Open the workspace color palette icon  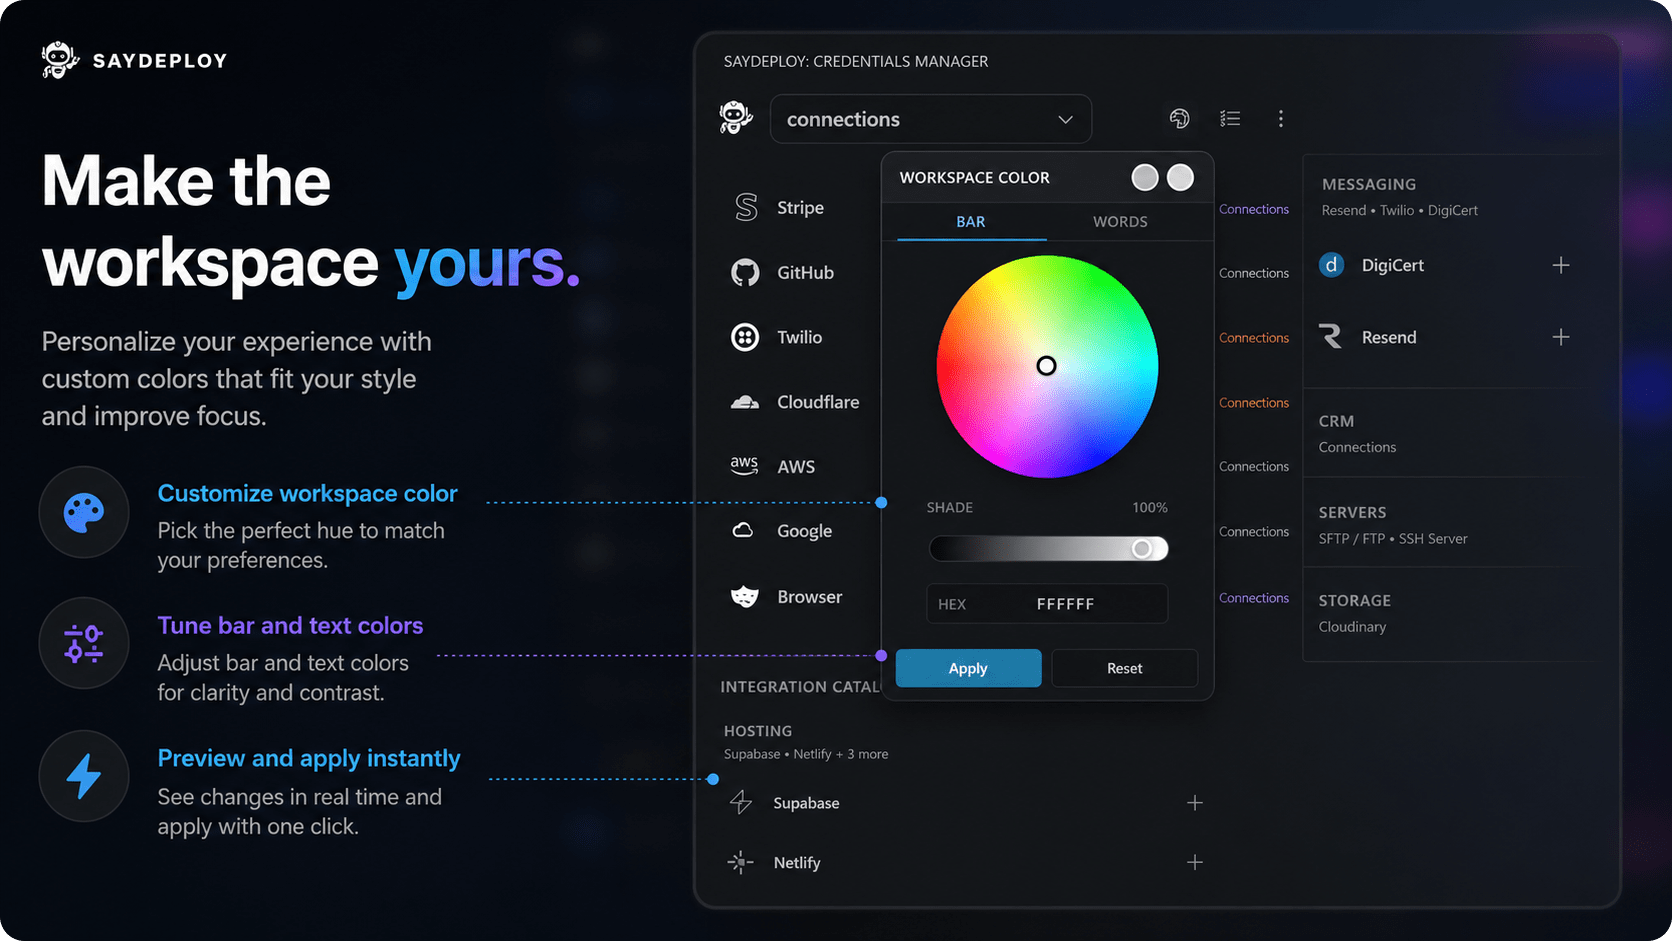1180,118
